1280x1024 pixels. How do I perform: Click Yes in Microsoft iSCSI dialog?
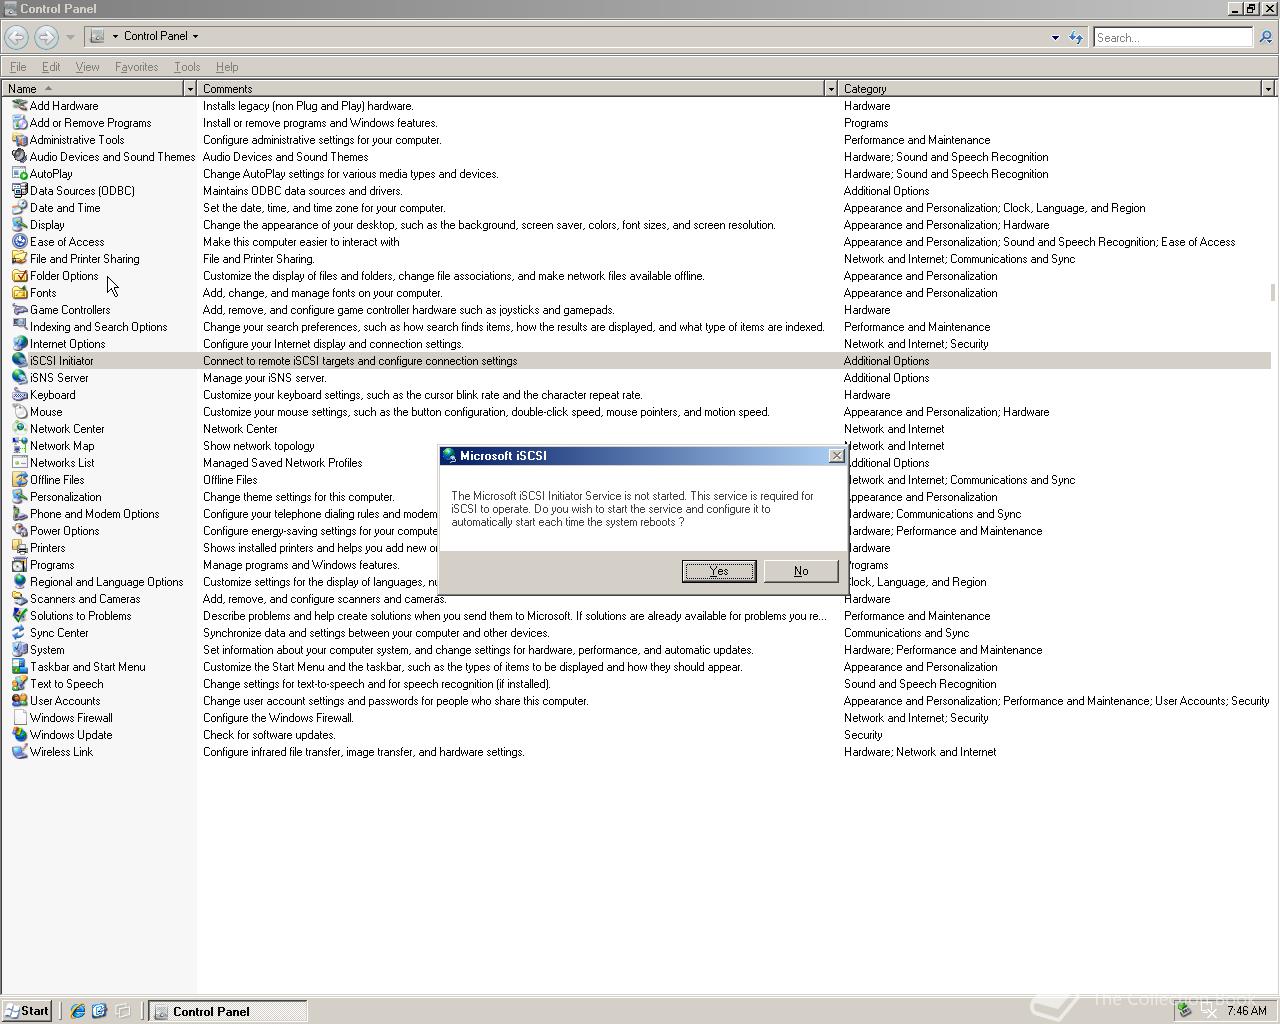coord(719,571)
